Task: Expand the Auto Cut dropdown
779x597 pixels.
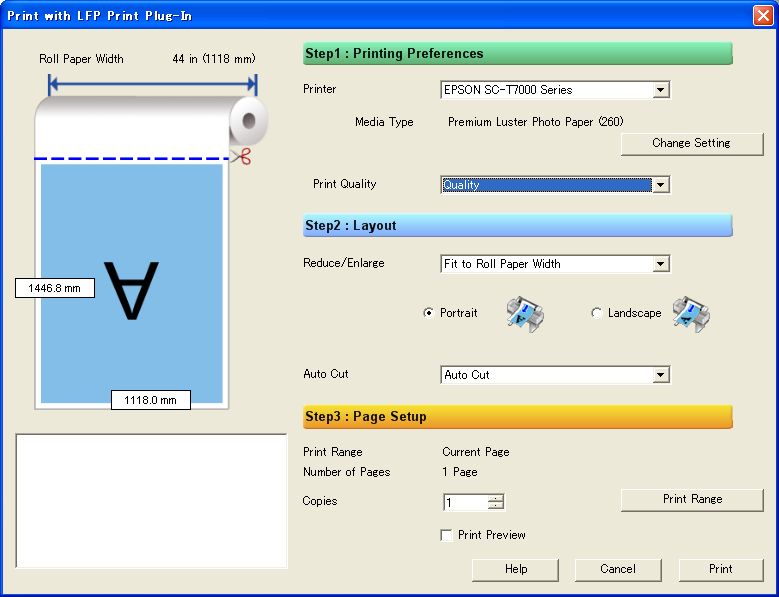Action: tap(660, 375)
